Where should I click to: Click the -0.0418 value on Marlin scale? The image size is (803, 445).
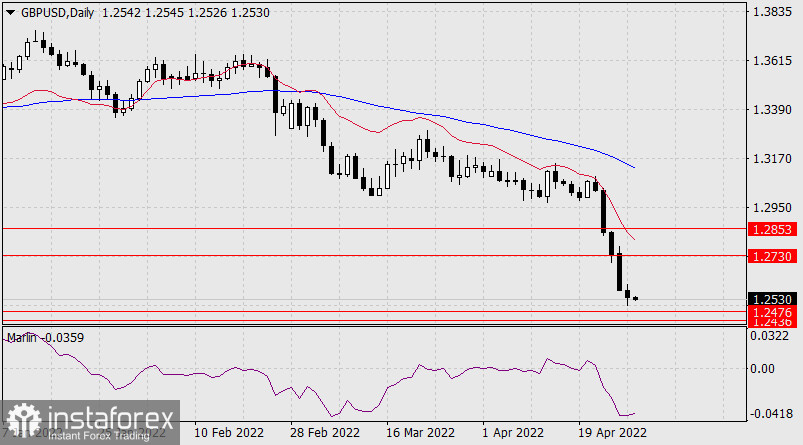pyautogui.click(x=771, y=413)
